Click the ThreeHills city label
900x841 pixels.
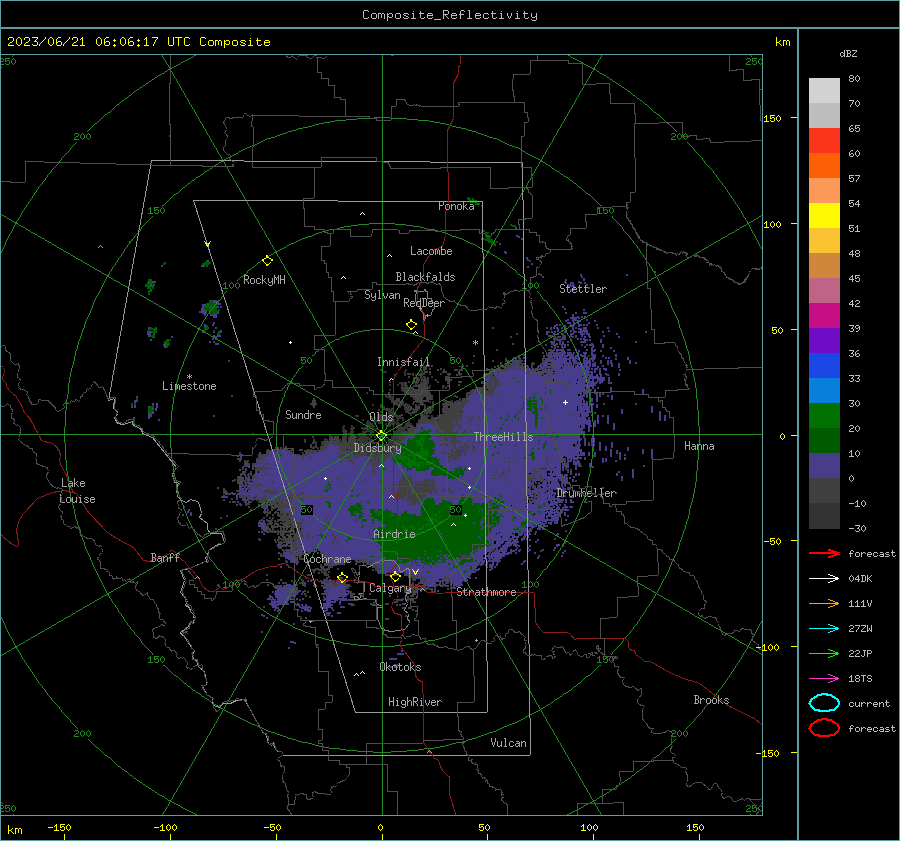pyautogui.click(x=503, y=437)
